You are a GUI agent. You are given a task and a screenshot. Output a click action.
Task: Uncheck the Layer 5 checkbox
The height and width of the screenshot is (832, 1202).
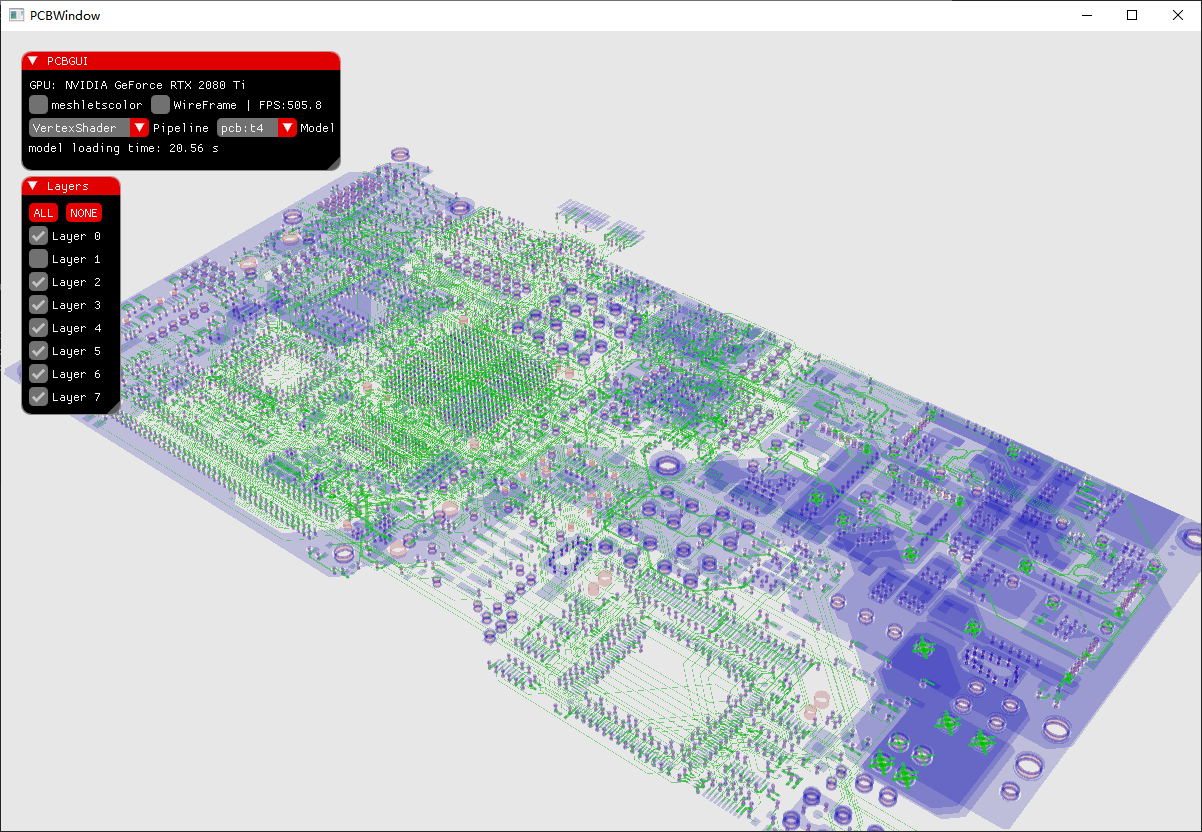[38, 351]
